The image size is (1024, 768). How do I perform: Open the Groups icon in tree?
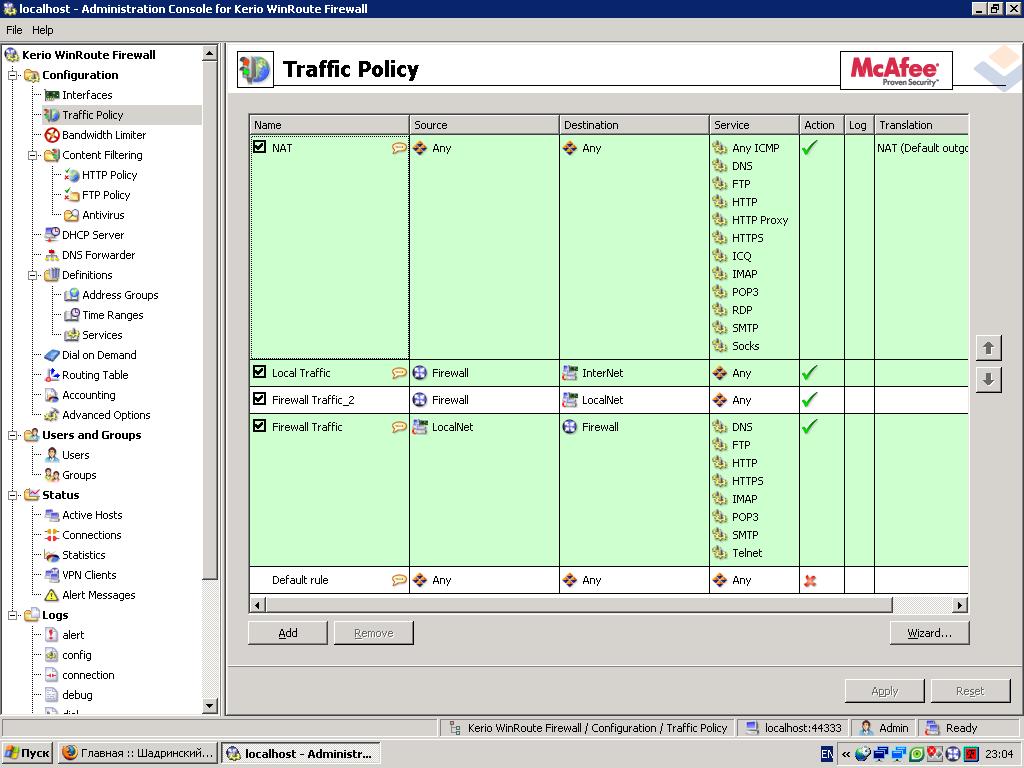[x=52, y=475]
